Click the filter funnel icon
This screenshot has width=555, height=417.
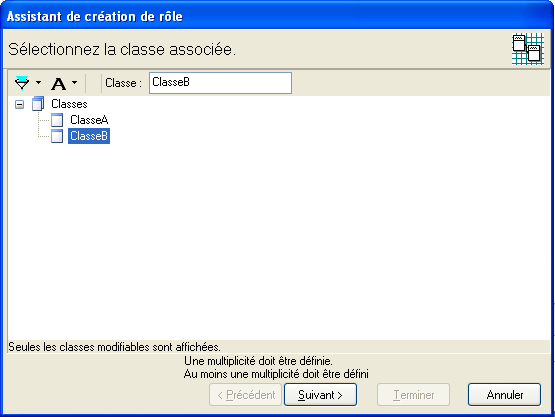pos(22,83)
